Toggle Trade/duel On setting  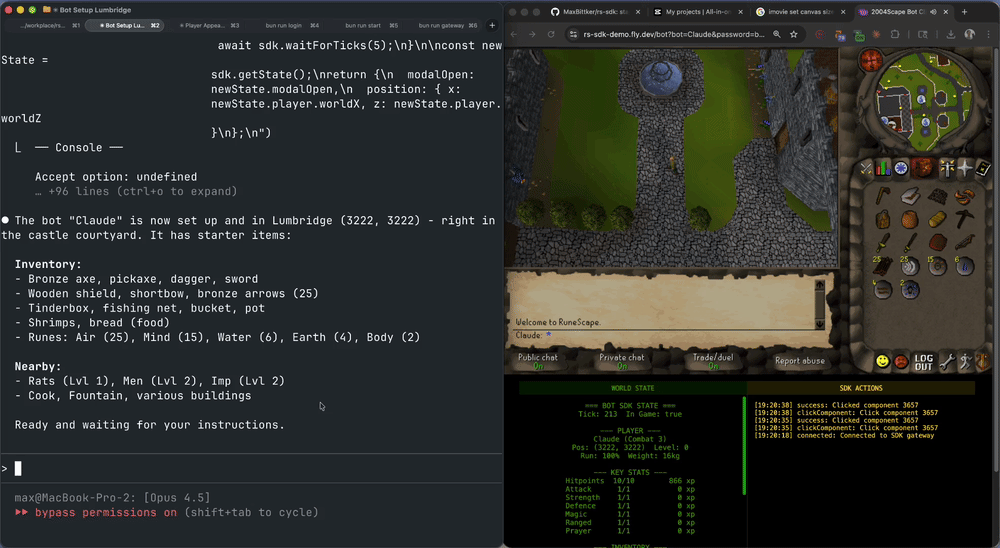click(x=713, y=361)
